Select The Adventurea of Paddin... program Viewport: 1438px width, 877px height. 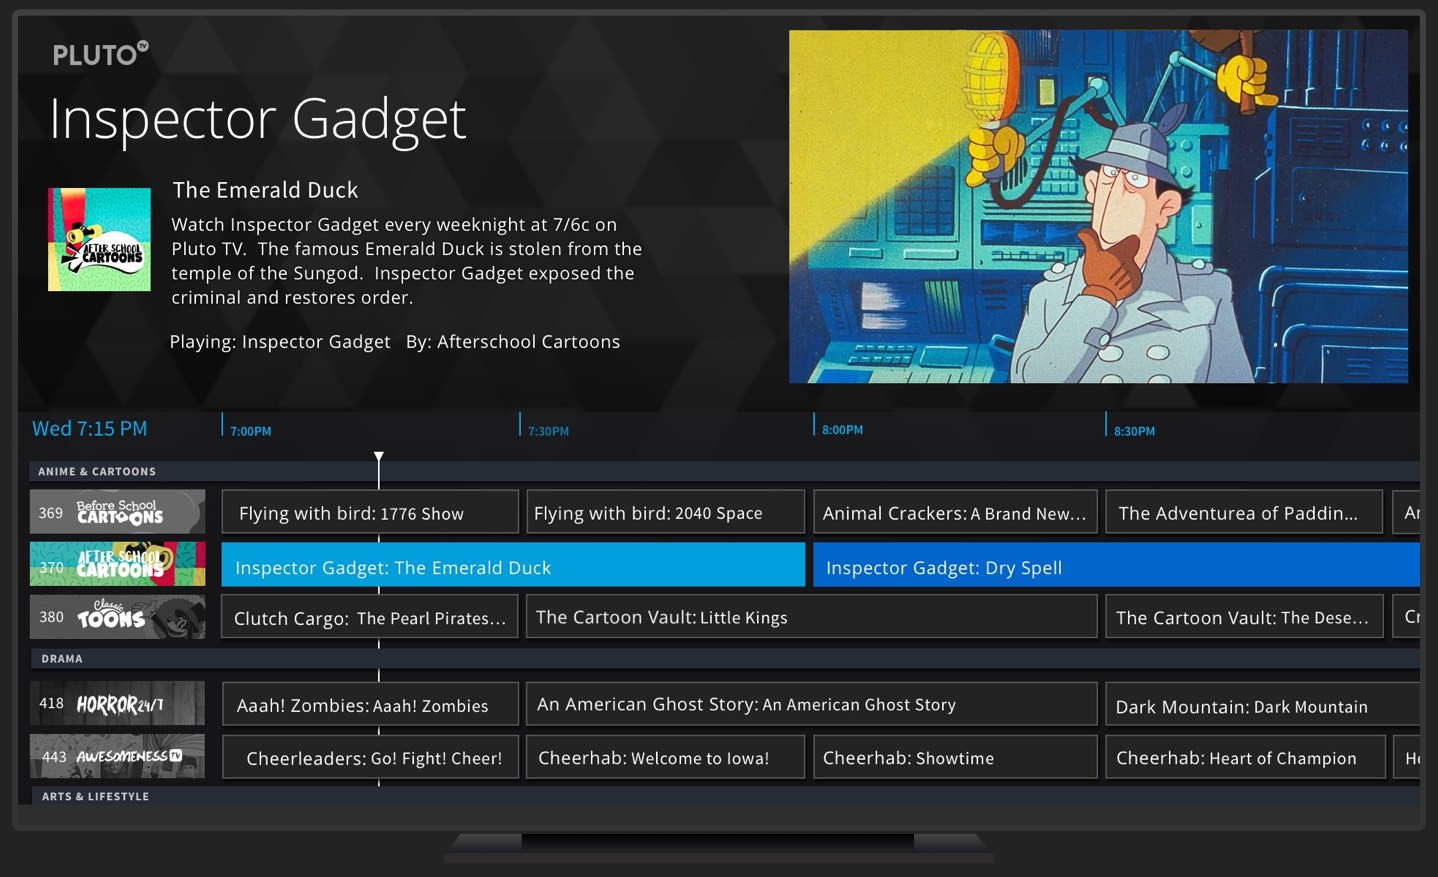click(x=1244, y=512)
